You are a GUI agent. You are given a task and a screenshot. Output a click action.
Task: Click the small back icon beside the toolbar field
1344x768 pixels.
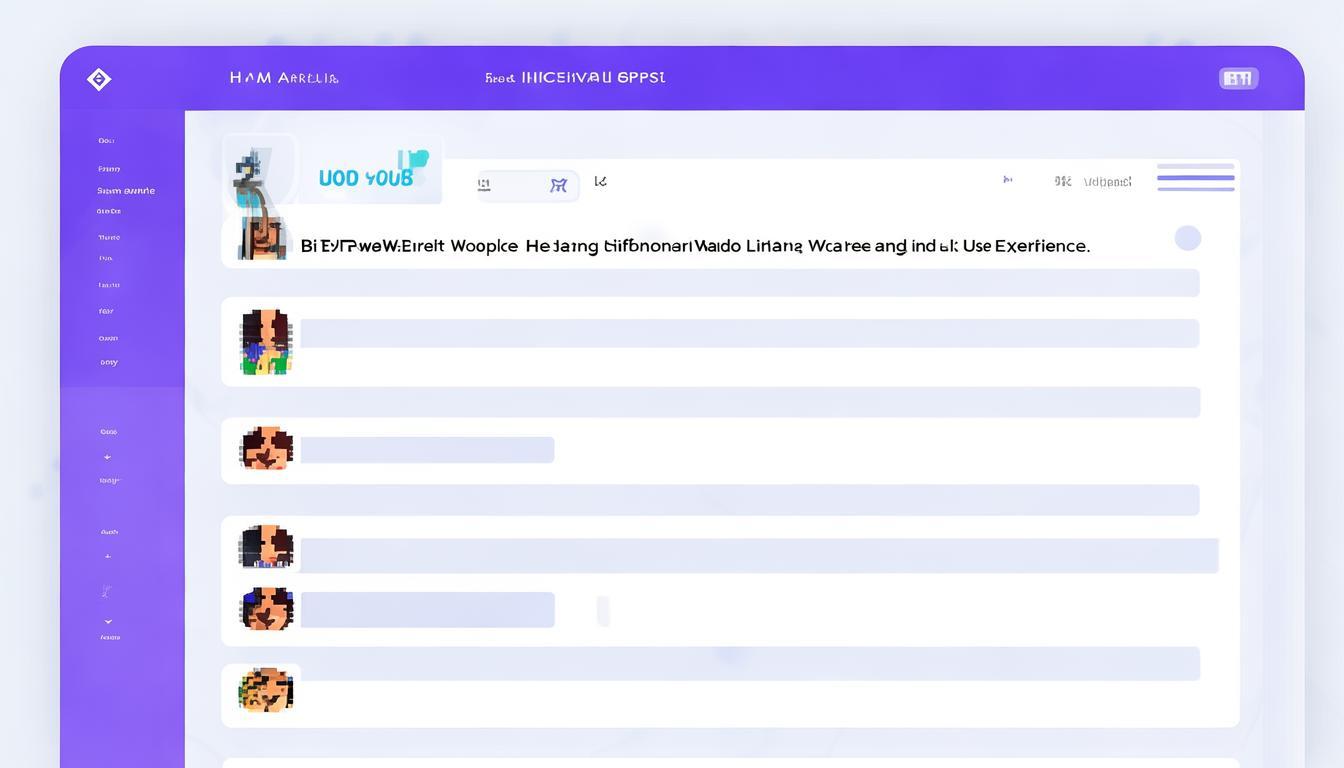[600, 181]
